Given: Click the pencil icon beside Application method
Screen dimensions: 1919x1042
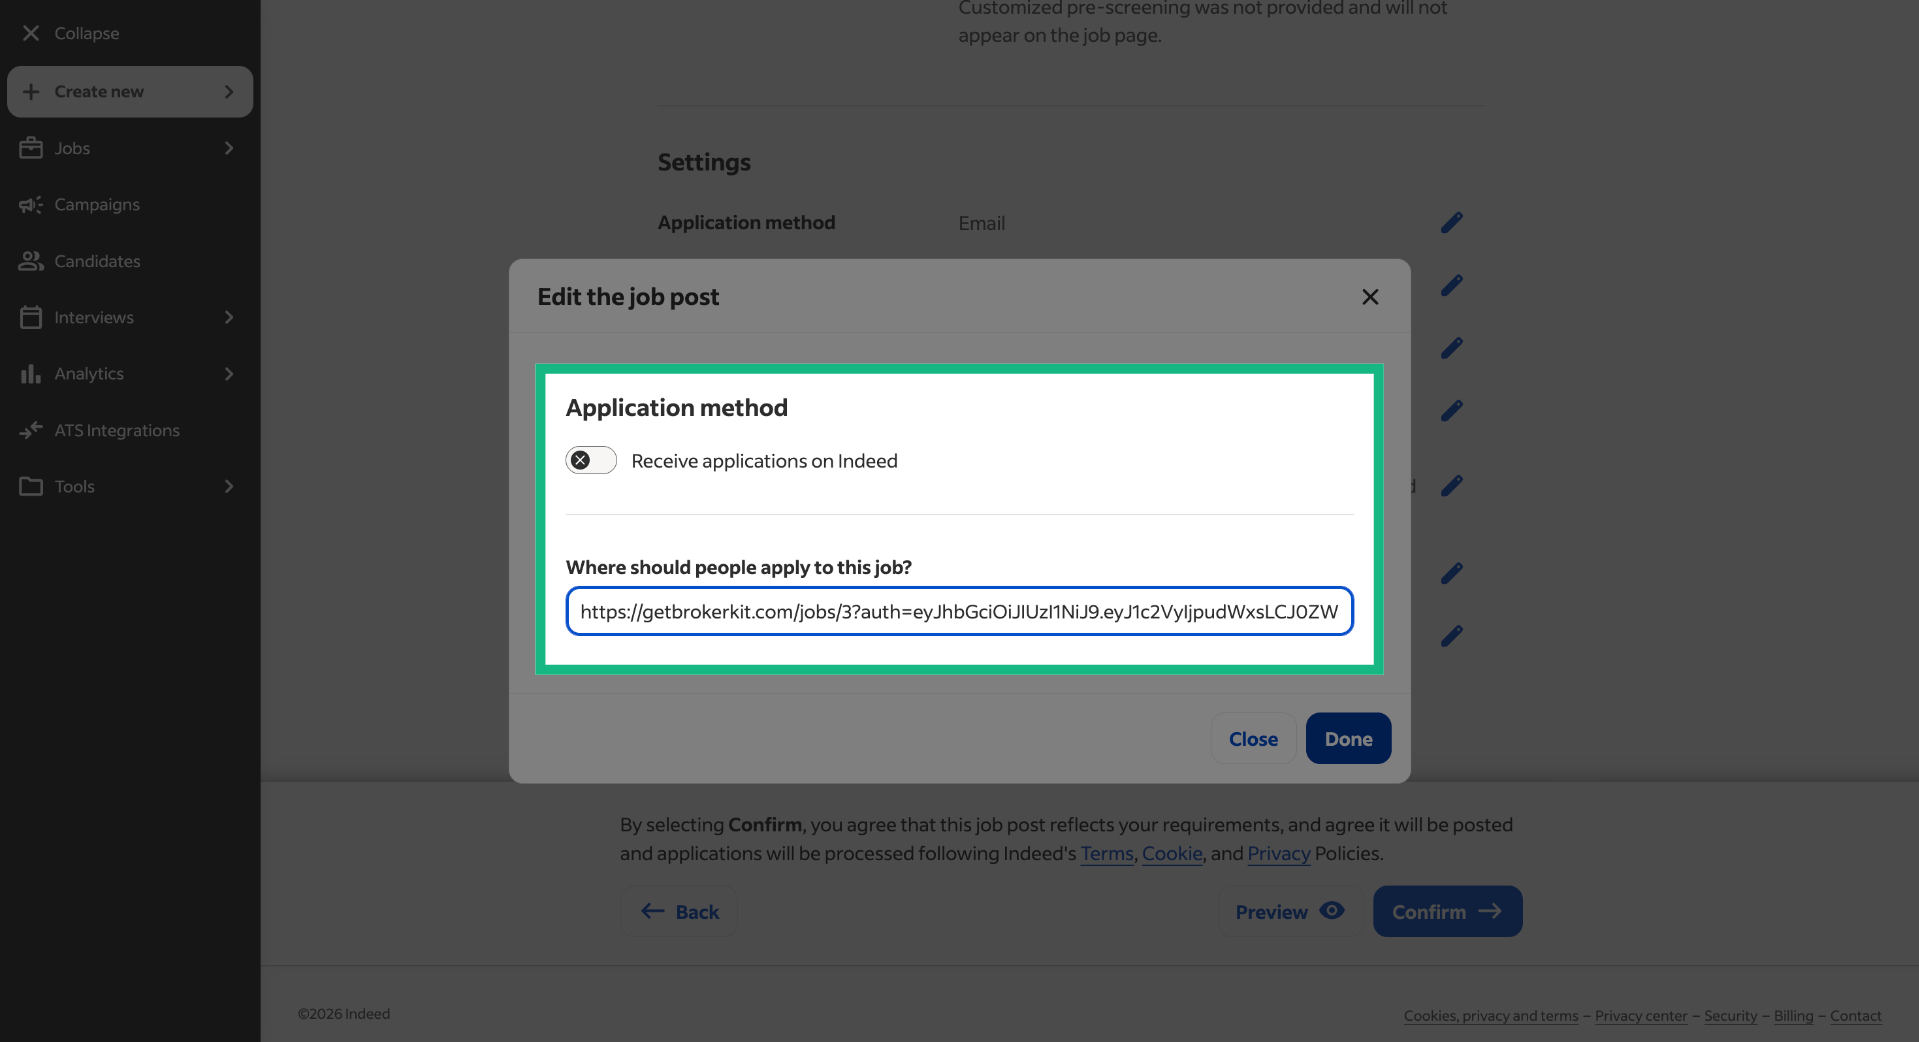Looking at the screenshot, I should coord(1451,222).
